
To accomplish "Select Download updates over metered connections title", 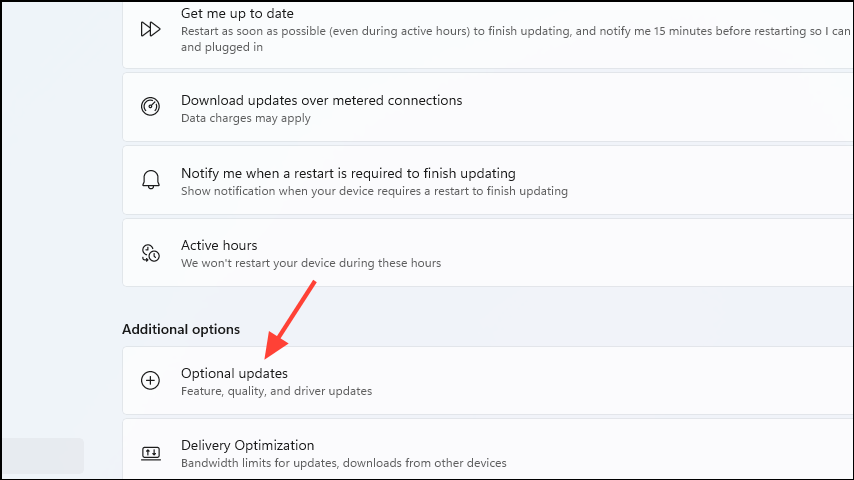I will coord(321,100).
